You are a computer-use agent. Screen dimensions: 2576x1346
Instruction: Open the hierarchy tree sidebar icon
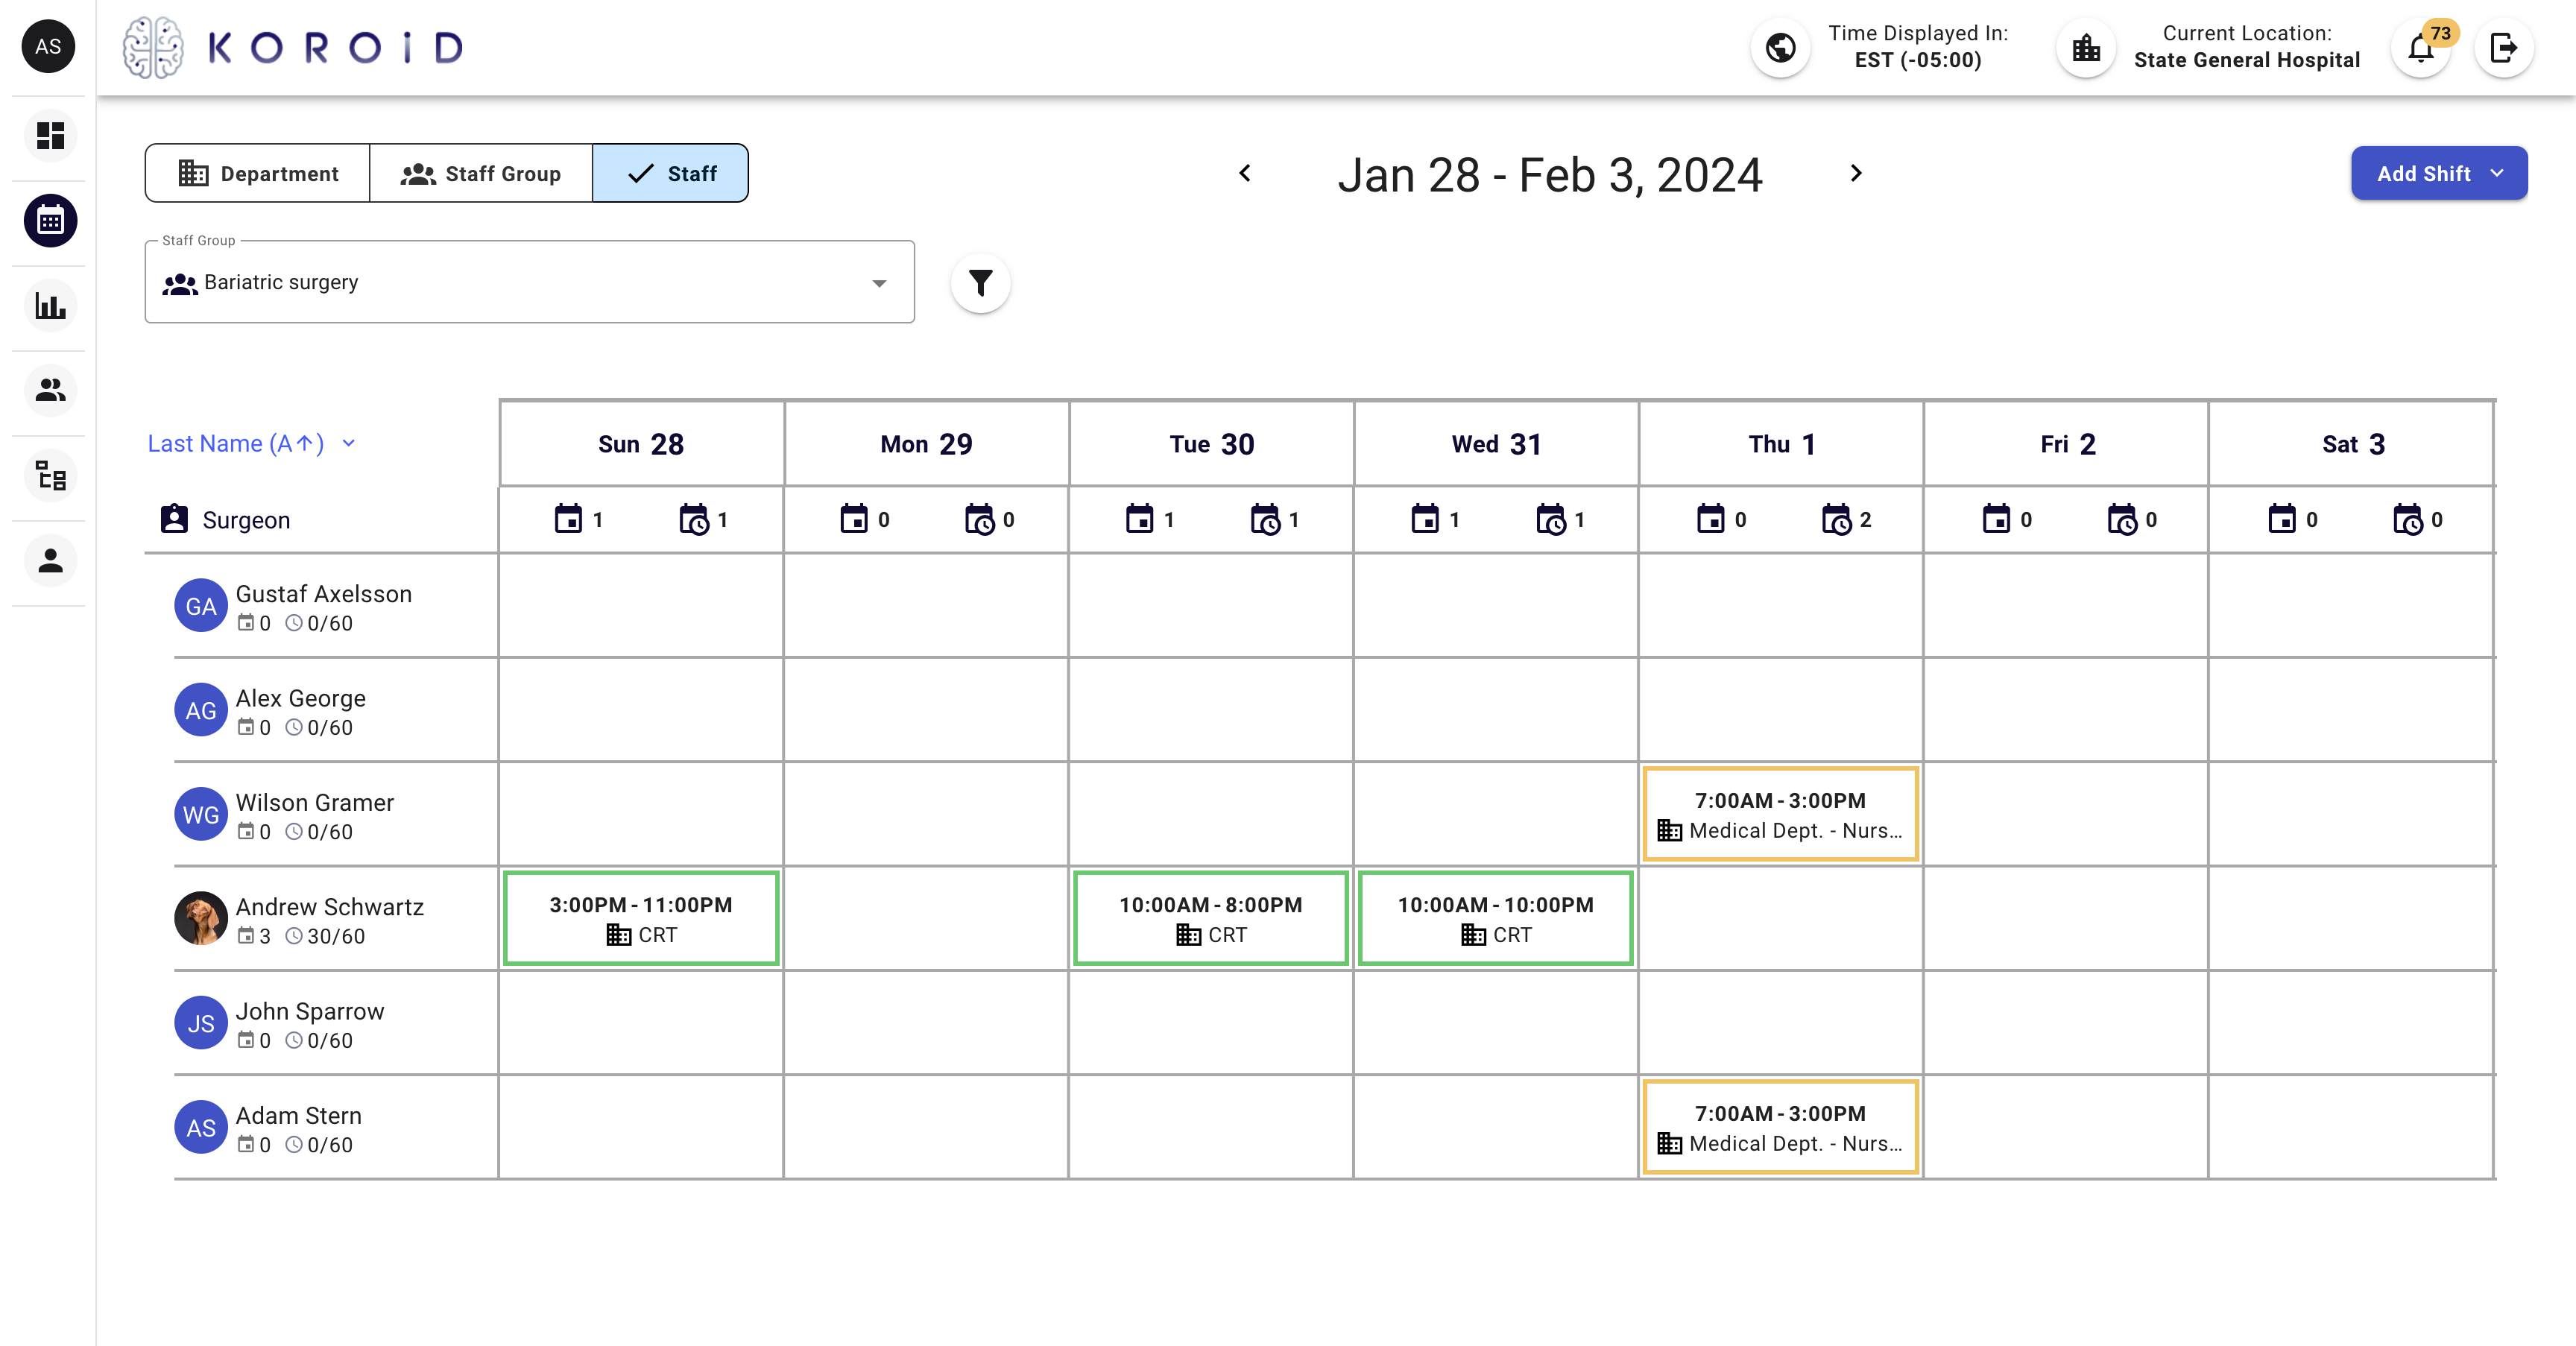point(50,475)
